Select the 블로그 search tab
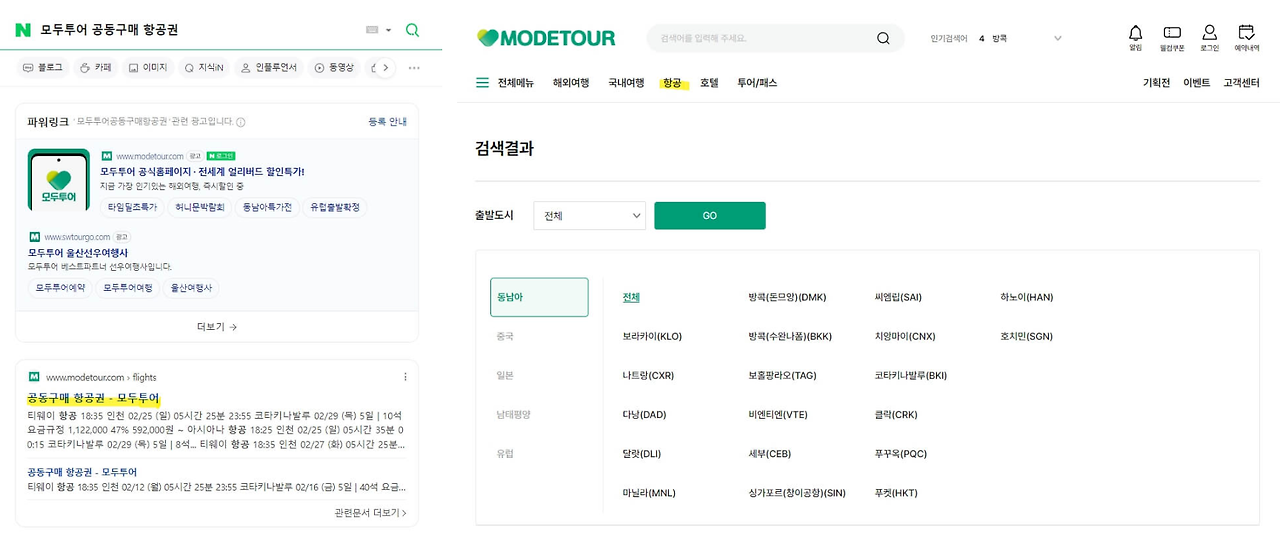 (43, 67)
